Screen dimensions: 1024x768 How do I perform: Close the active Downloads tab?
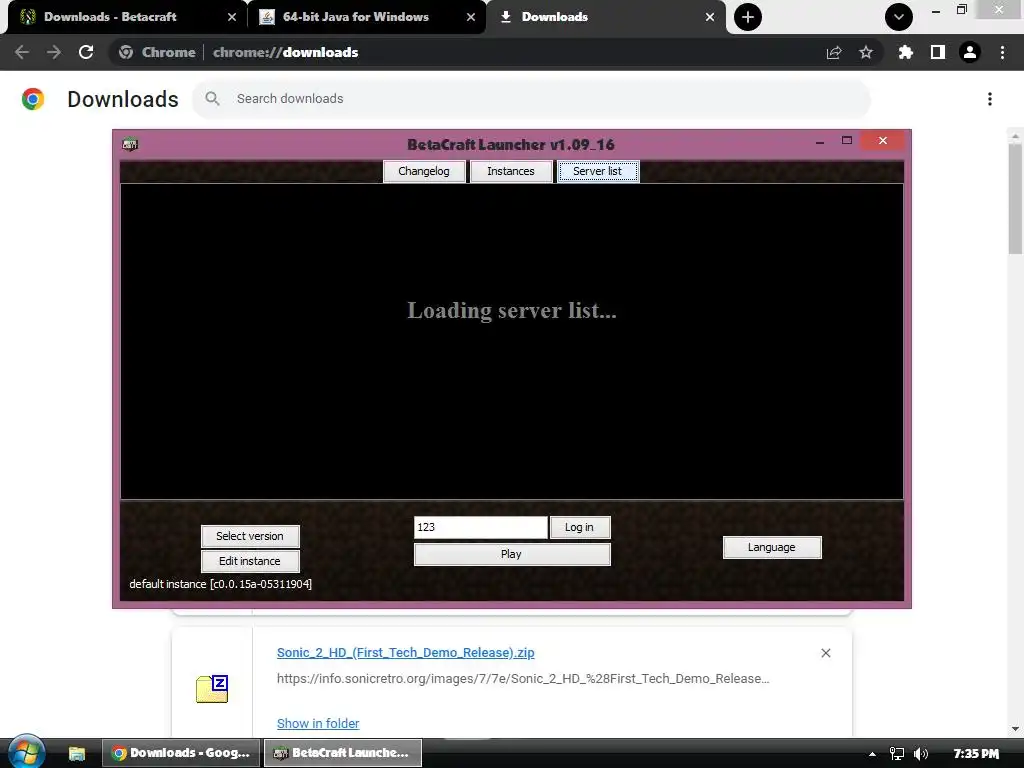click(x=710, y=17)
